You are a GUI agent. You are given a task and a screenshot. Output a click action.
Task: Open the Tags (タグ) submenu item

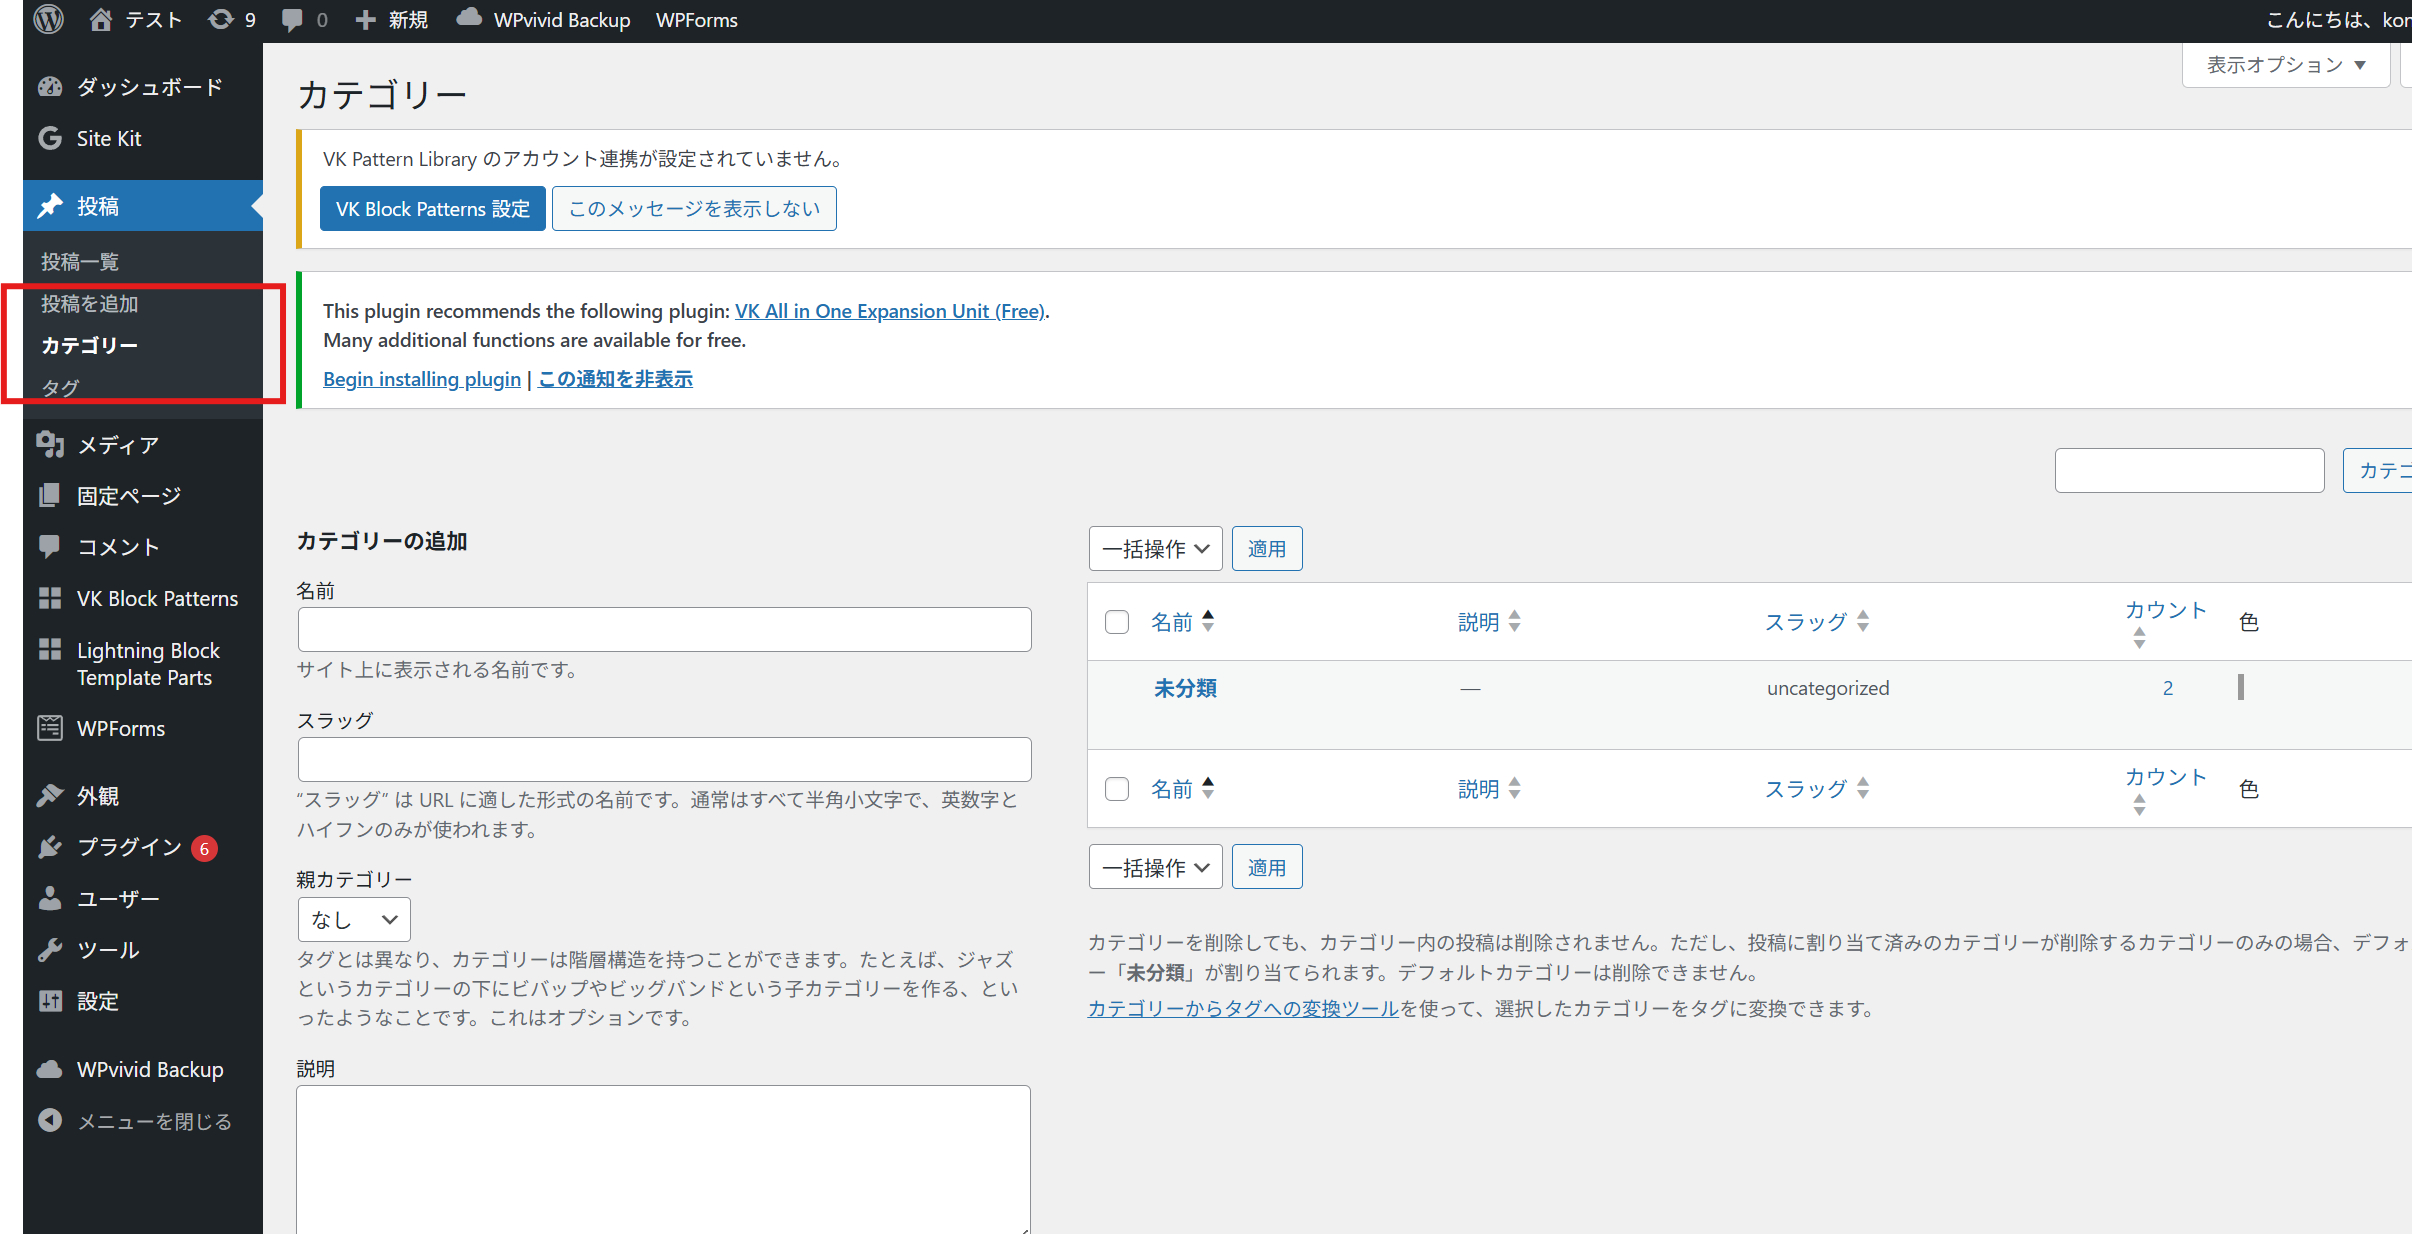click(60, 388)
